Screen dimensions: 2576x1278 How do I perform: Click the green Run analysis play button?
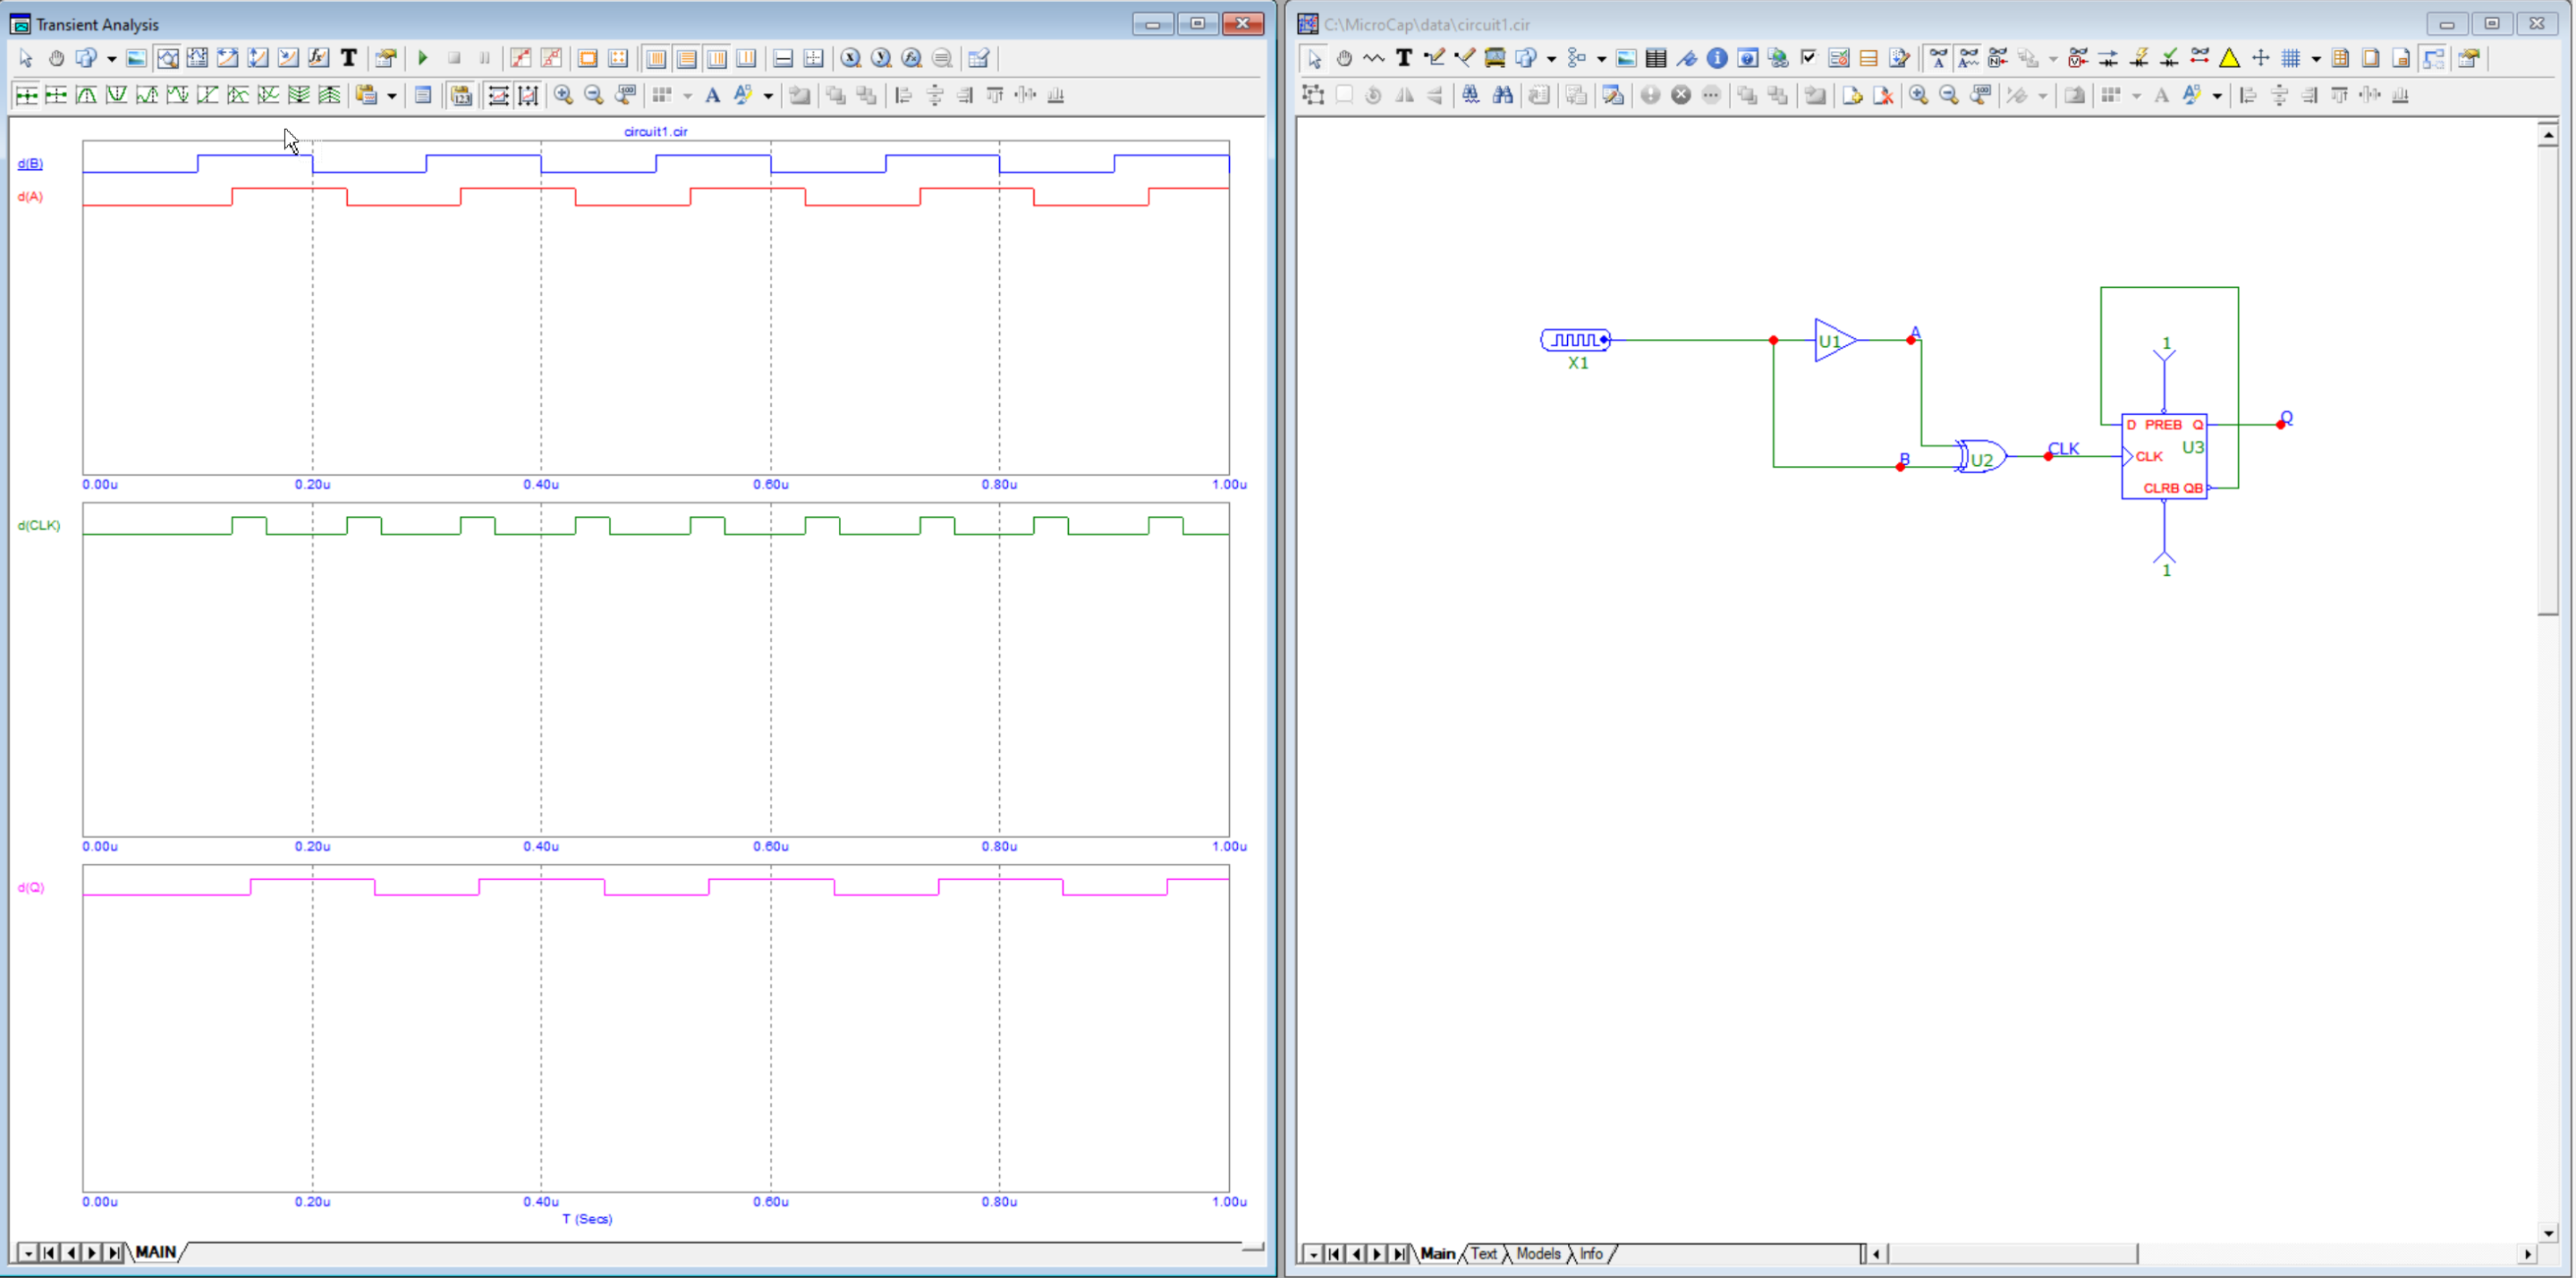pyautogui.click(x=423, y=58)
